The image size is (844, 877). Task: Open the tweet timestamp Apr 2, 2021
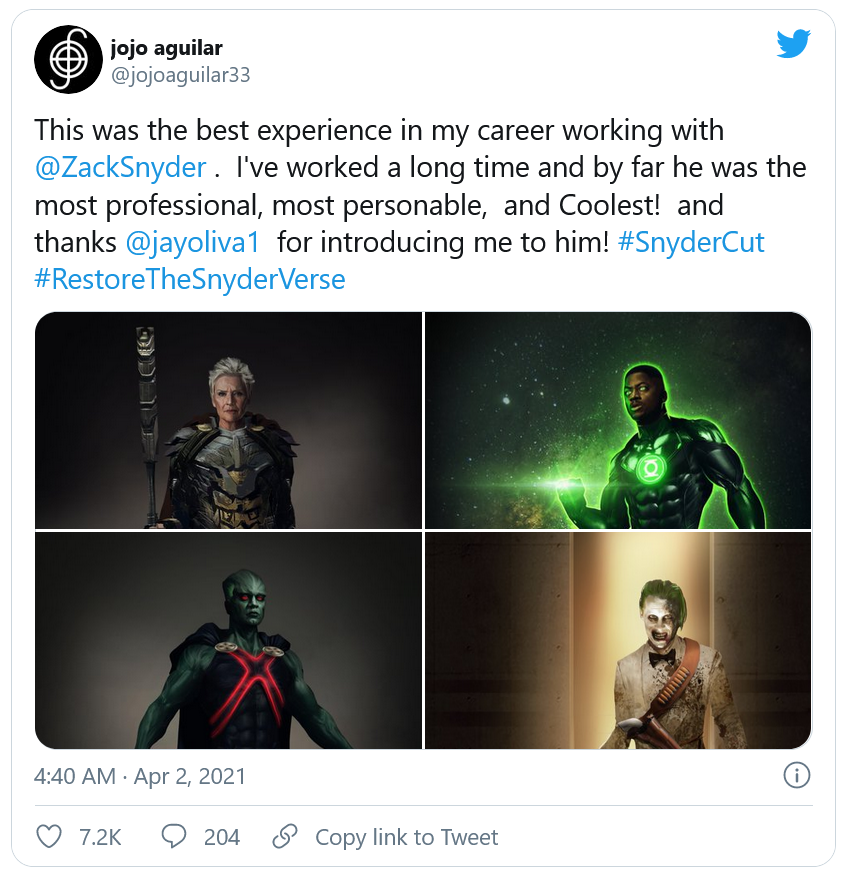(140, 776)
